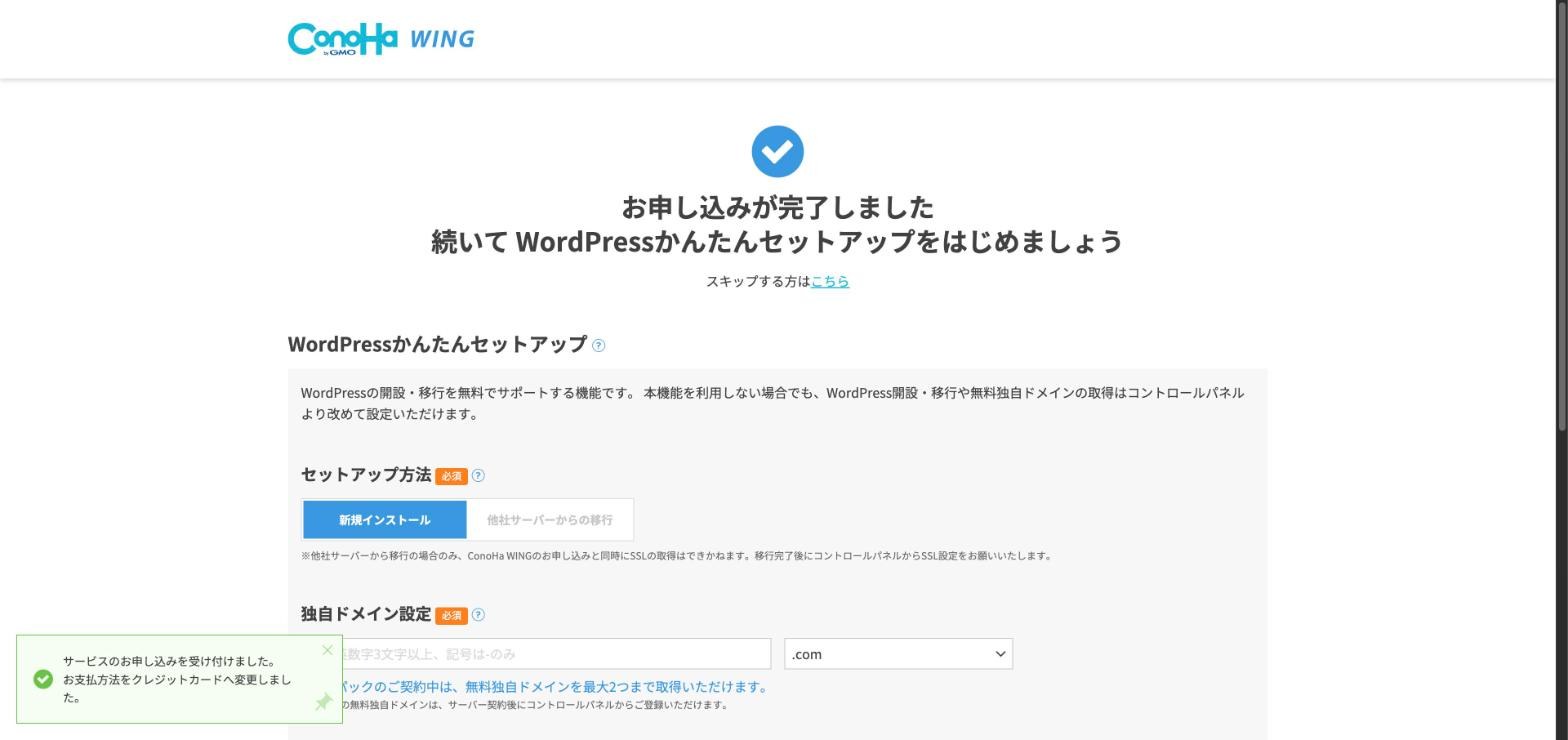Screen dimensions: 1568x740
Task: Click help icon next to 独自ドメイン設定
Action: [478, 615]
